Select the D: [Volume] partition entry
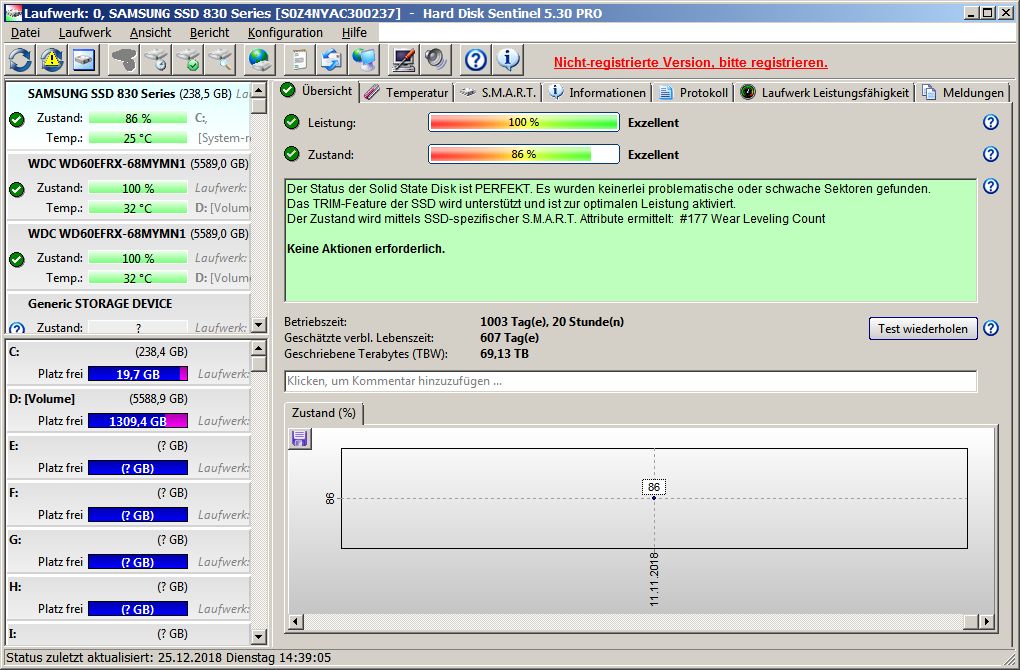The height and width of the screenshot is (670, 1020). pos(128,410)
